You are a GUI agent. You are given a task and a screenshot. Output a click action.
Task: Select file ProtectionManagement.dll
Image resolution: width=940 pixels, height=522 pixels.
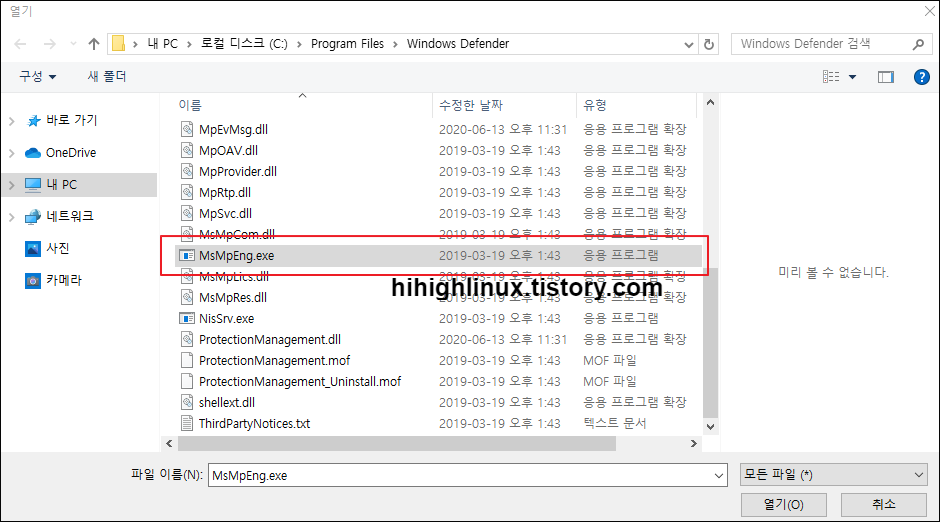270,339
